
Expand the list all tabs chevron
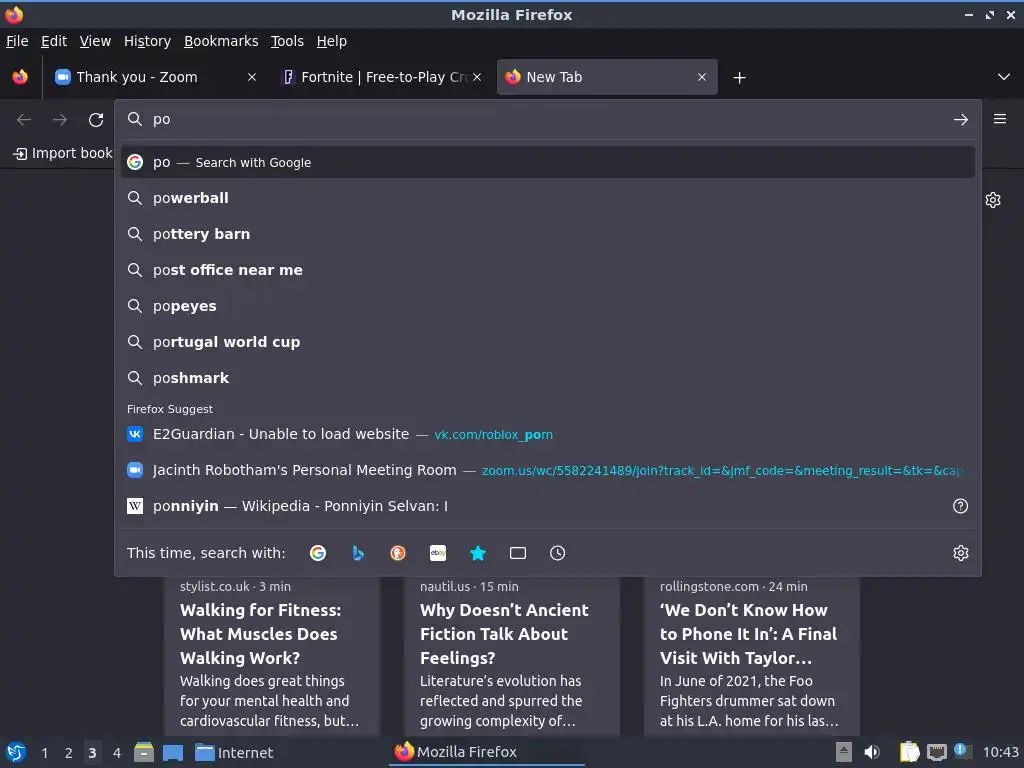click(x=1004, y=77)
